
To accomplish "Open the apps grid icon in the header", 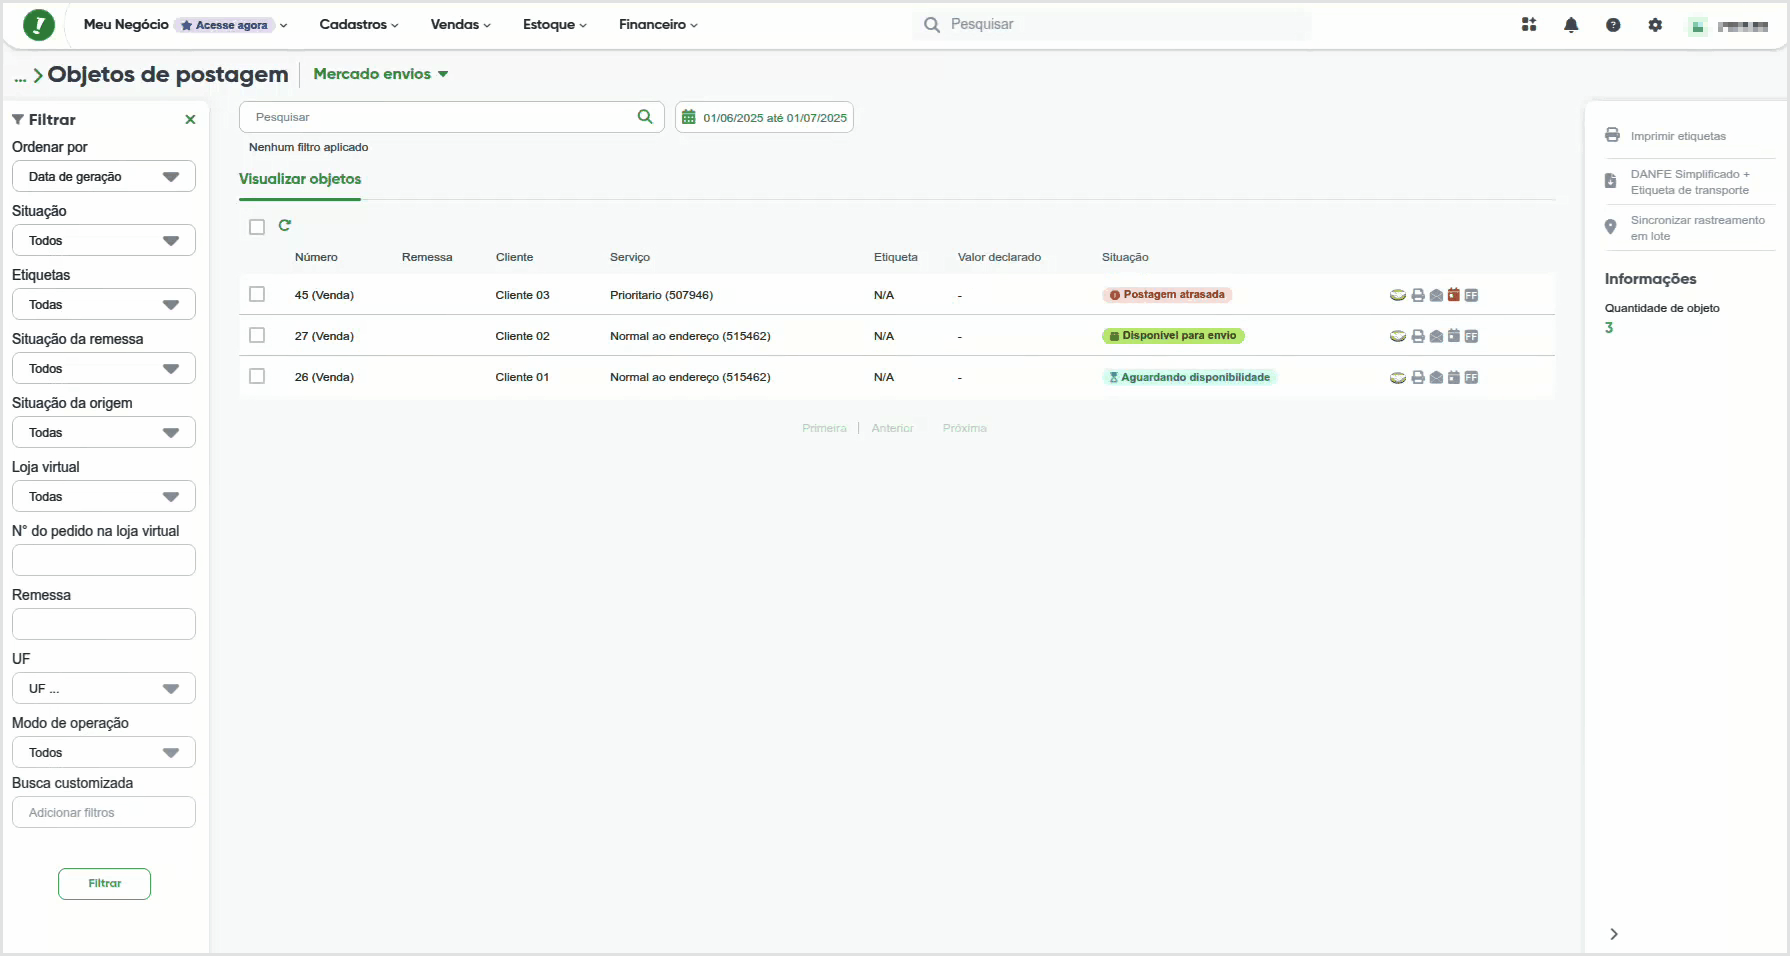I will click(1529, 25).
